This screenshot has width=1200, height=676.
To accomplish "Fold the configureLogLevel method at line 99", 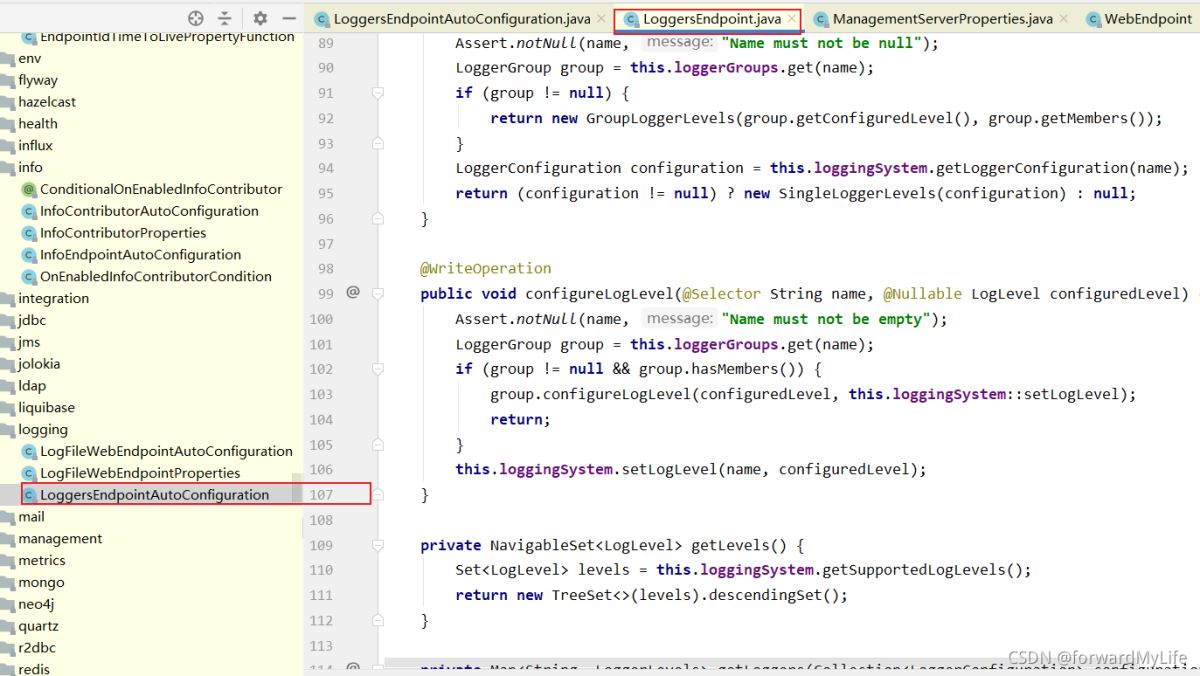I will (x=378, y=293).
